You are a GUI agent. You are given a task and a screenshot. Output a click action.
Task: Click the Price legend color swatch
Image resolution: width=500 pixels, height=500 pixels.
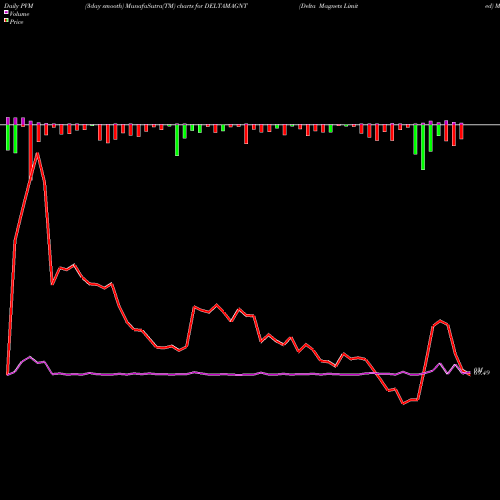pos(6,21)
